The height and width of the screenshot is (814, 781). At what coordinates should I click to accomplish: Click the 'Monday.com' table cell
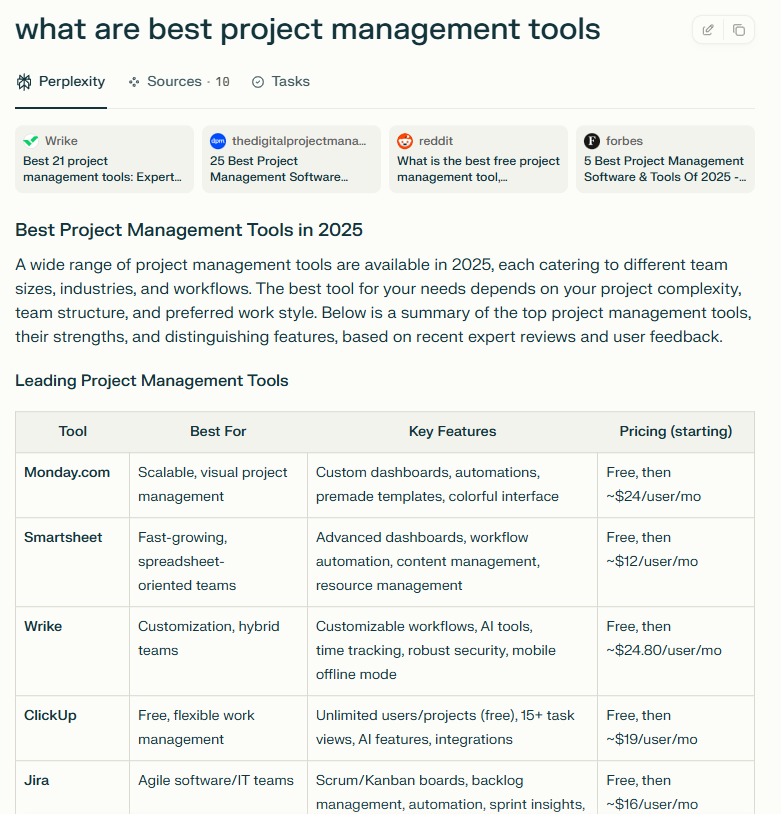point(73,485)
